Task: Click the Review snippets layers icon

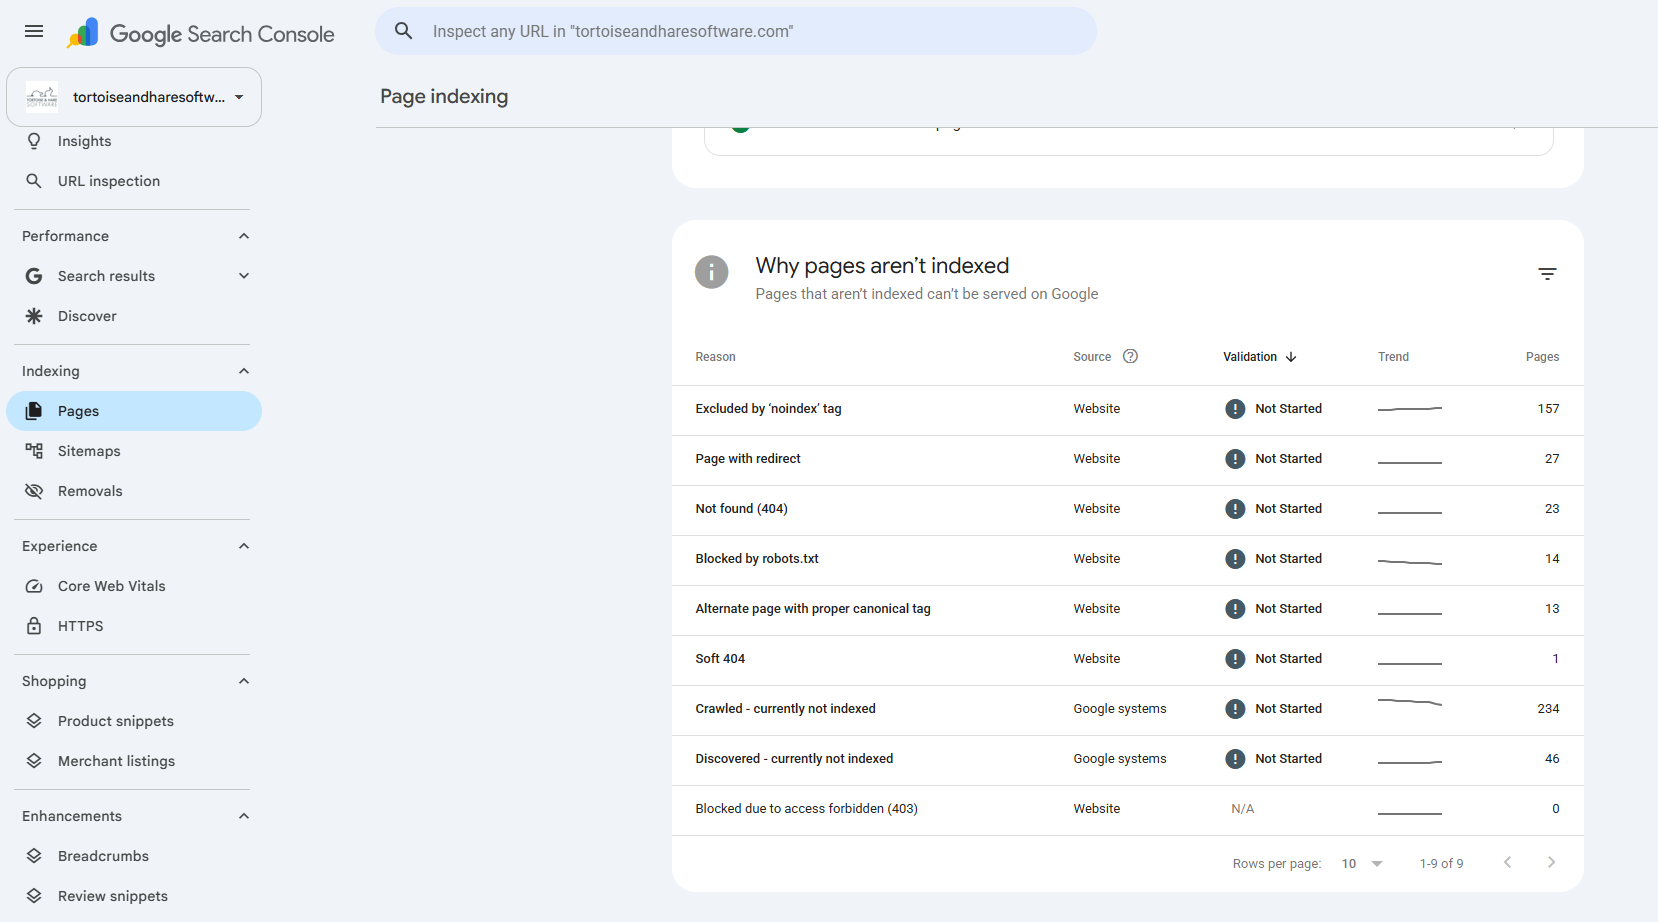Action: click(x=34, y=896)
